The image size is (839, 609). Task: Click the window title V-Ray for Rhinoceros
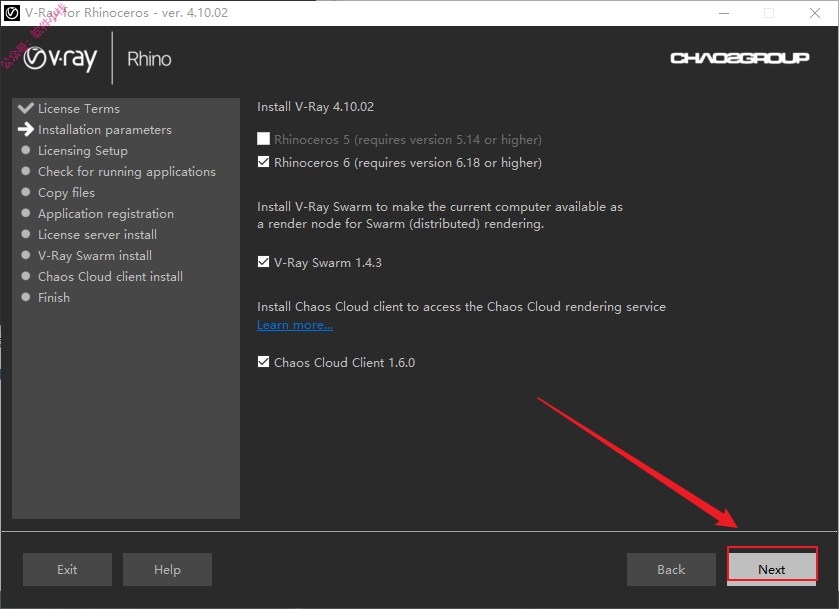point(126,13)
